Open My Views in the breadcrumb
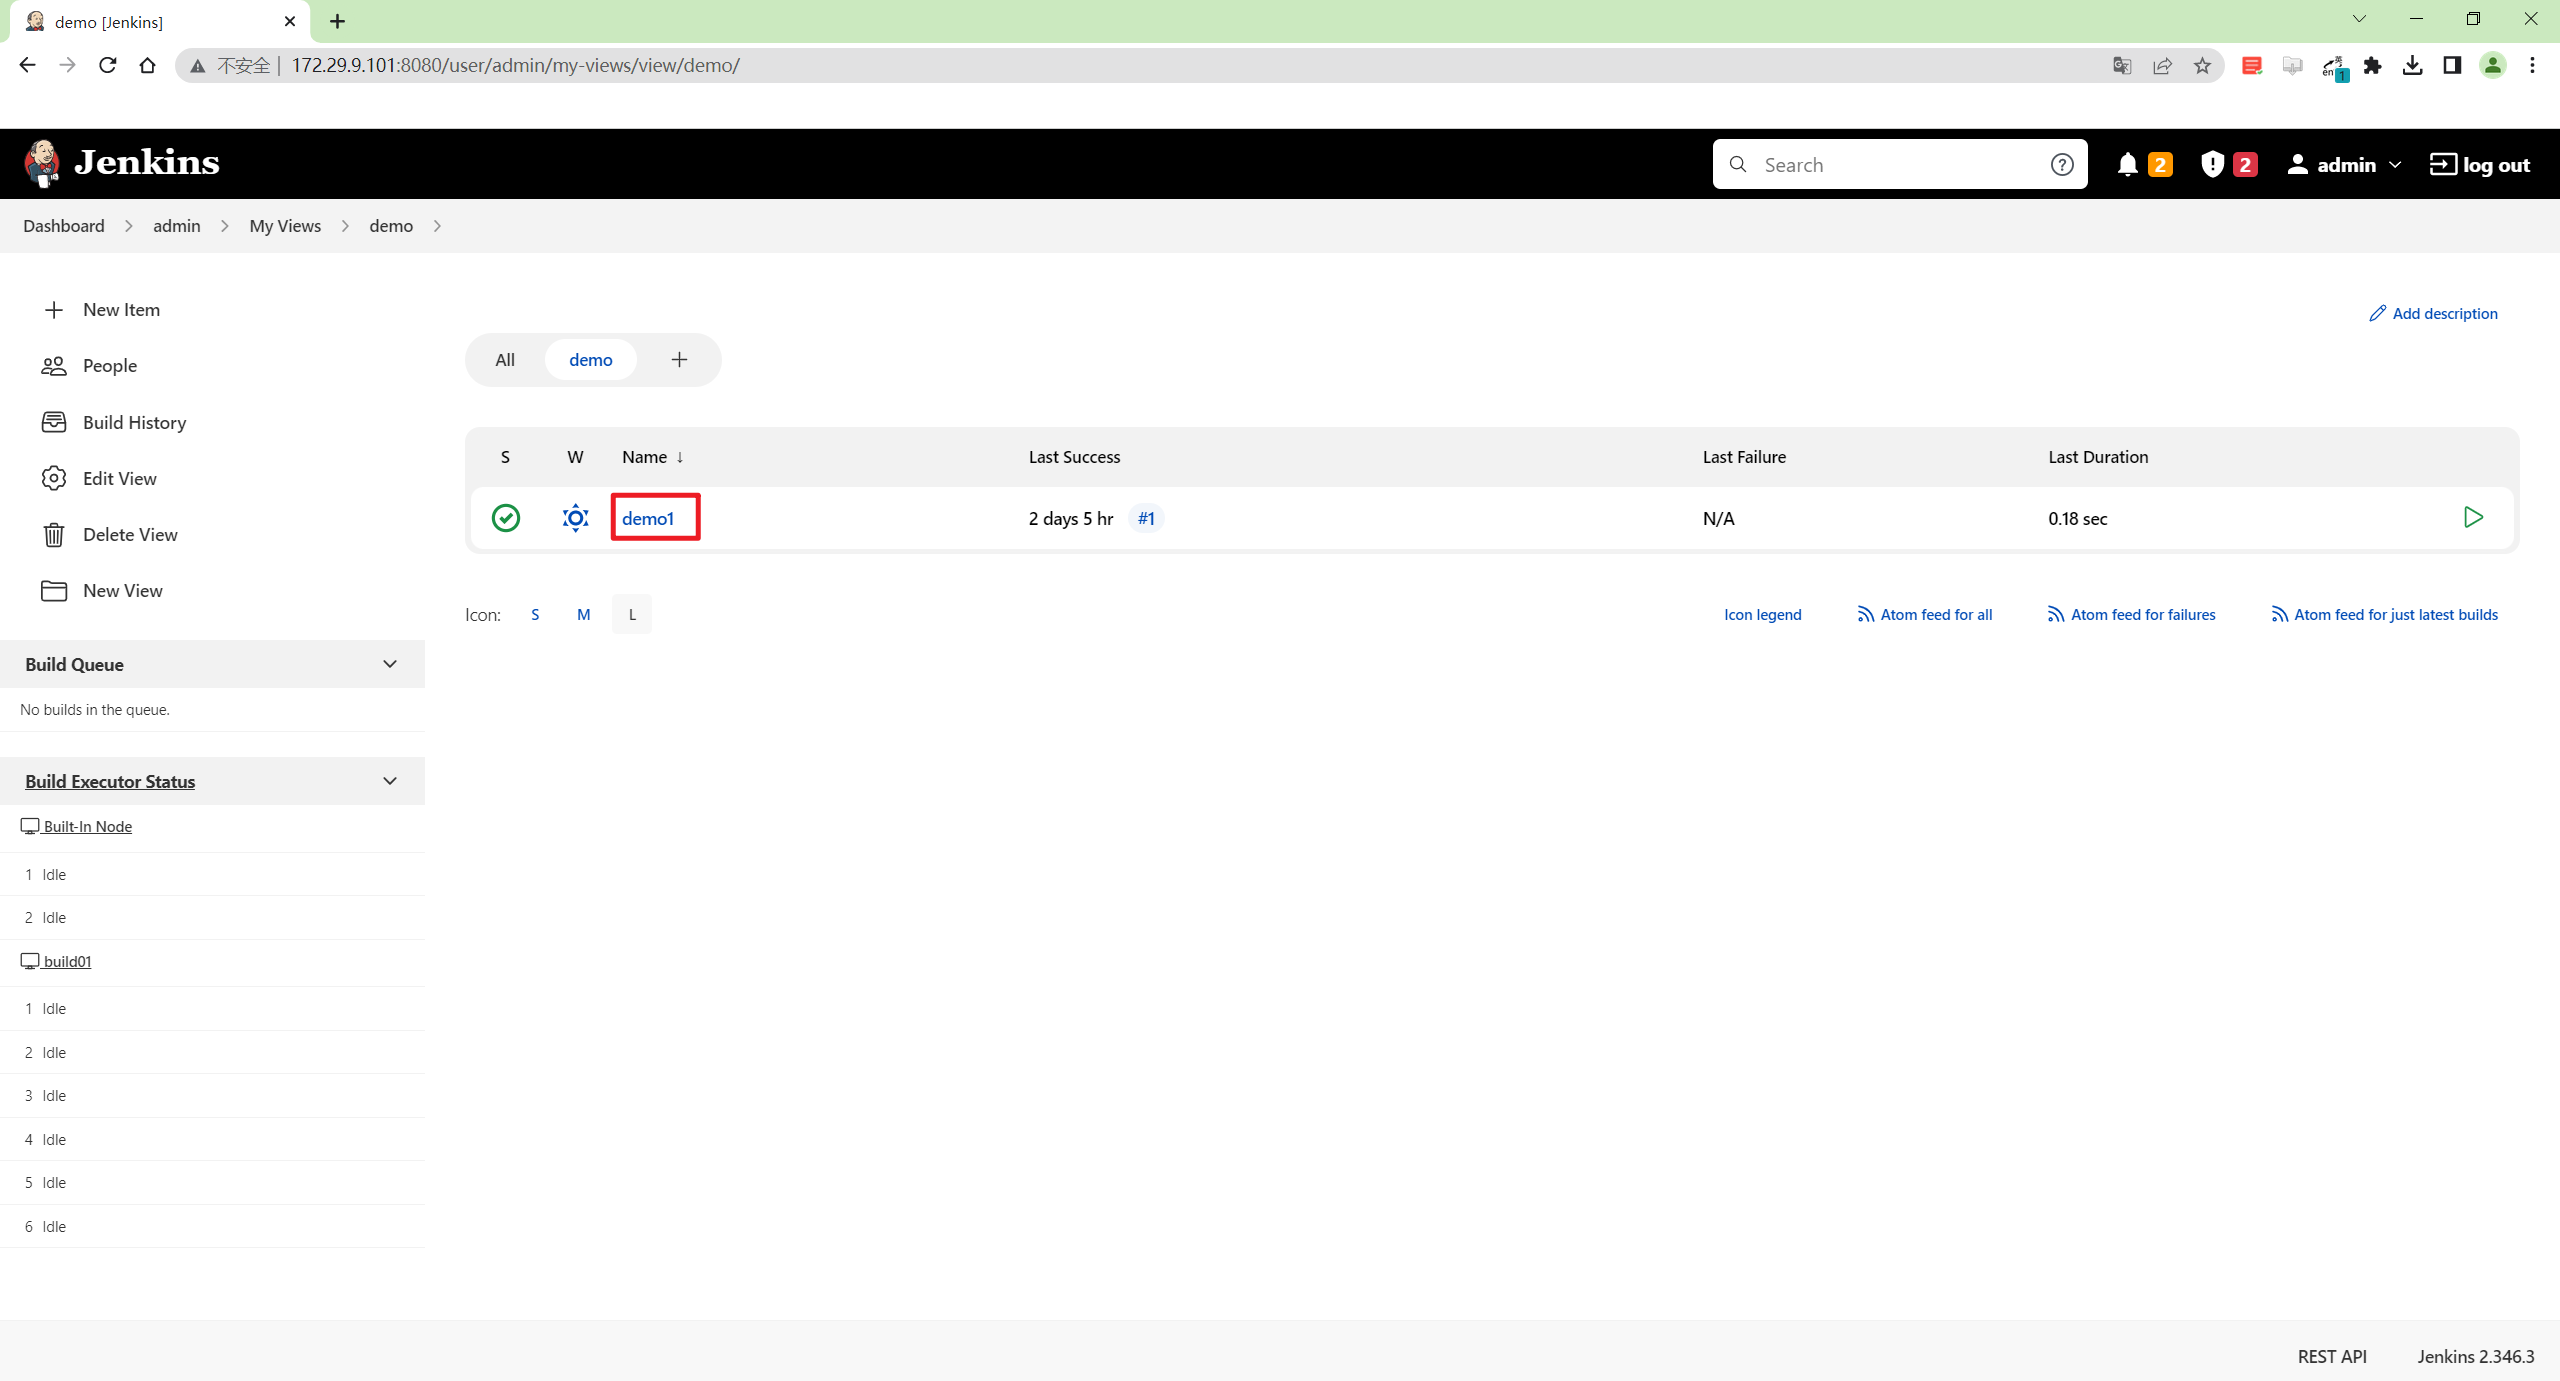This screenshot has width=2560, height=1381. pyautogui.click(x=285, y=226)
